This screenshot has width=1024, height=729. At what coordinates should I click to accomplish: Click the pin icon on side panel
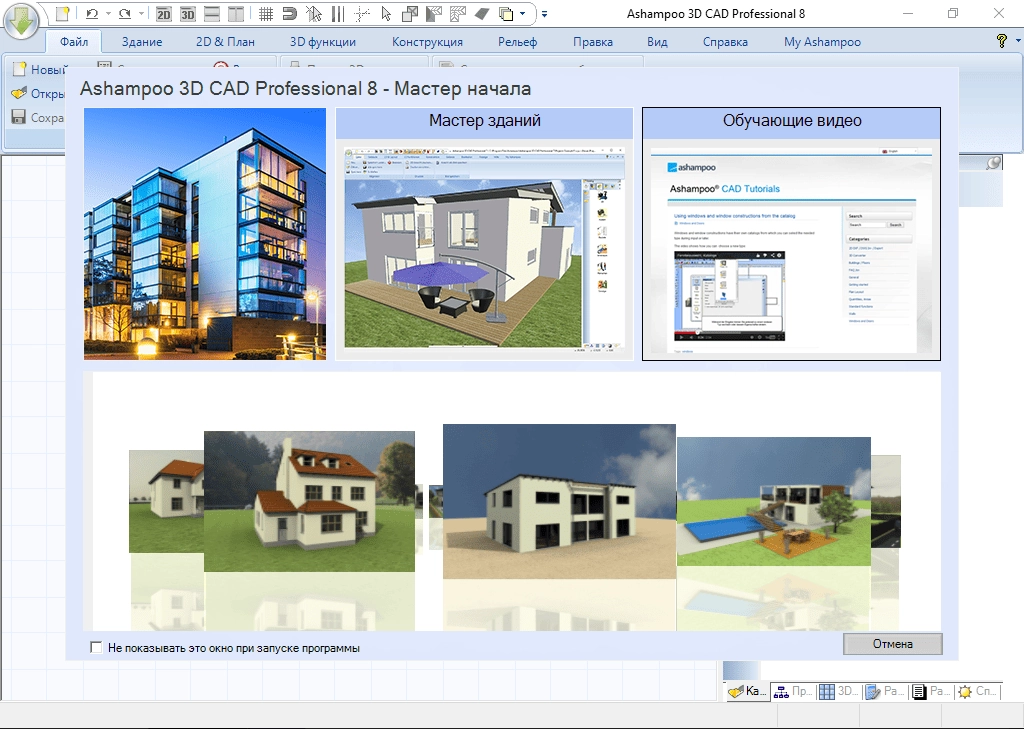pyautogui.click(x=993, y=163)
